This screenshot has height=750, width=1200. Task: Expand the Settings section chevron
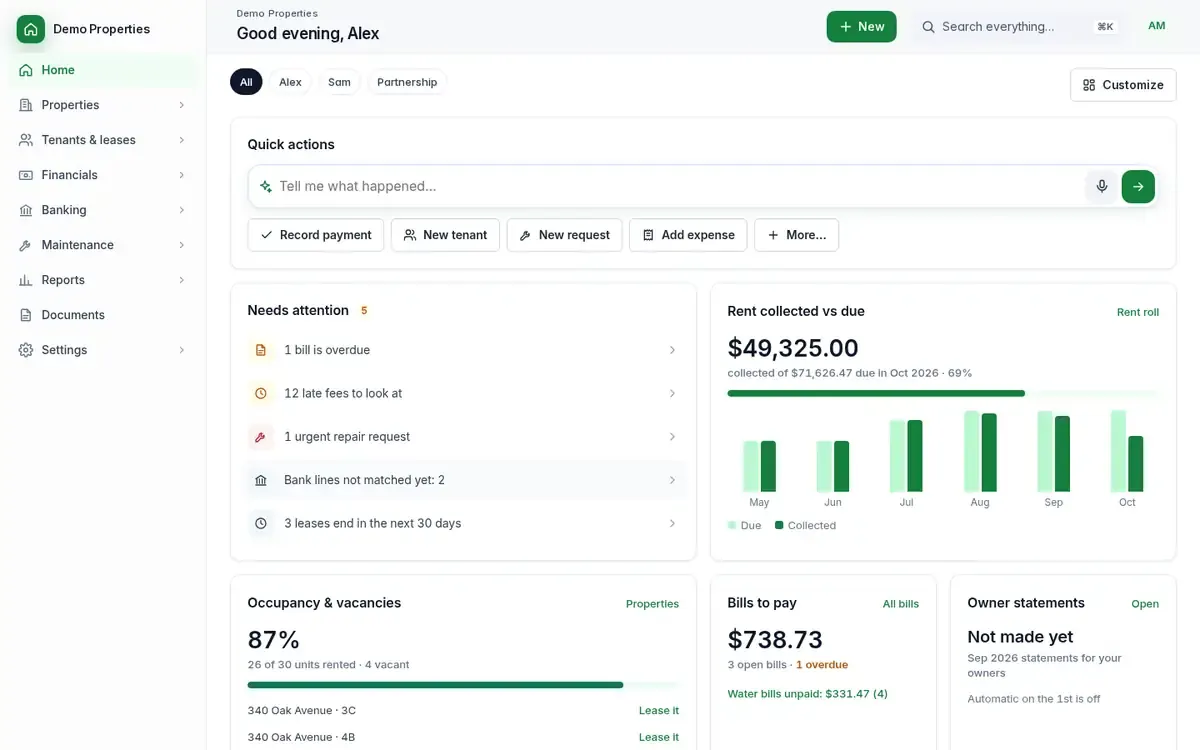(182, 350)
